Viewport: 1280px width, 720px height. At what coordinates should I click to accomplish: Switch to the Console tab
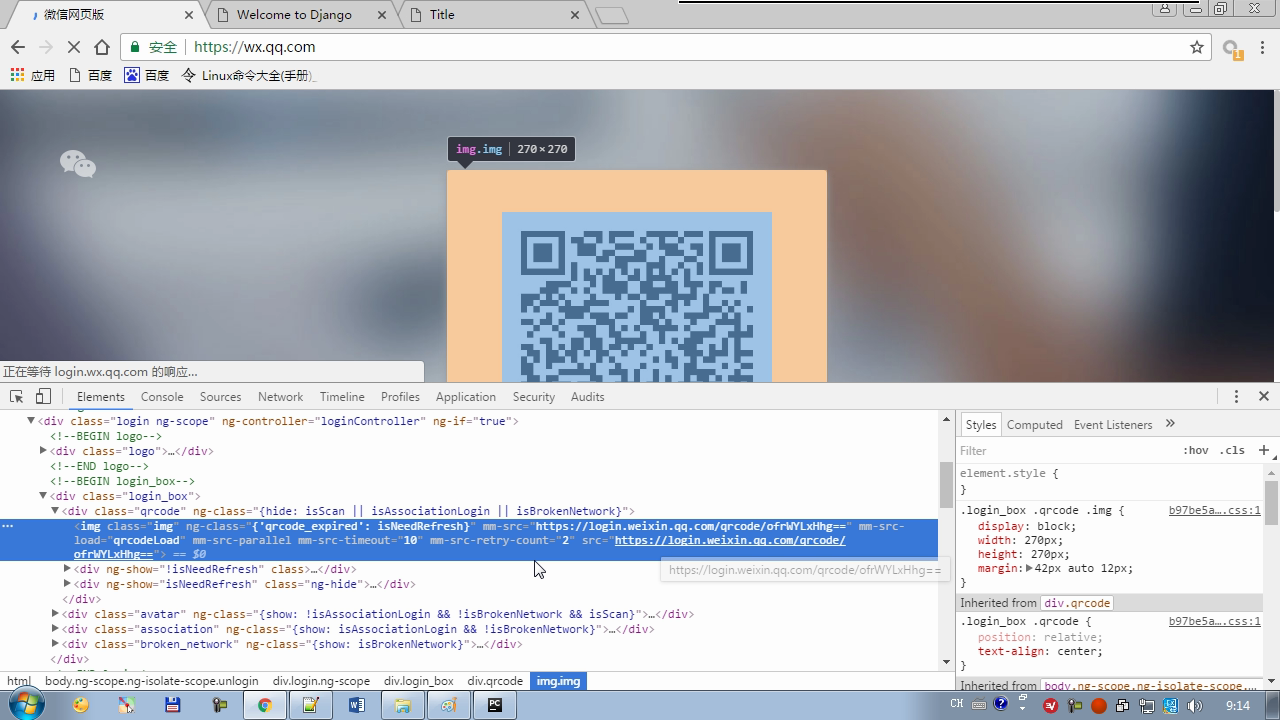(x=162, y=397)
